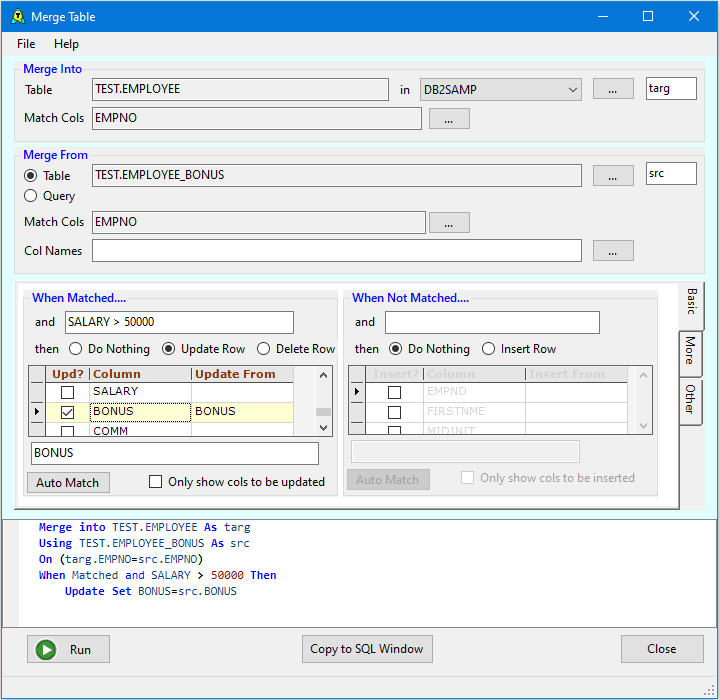720x700 pixels.
Task: Maximize the Merge Table window
Action: pos(648,17)
